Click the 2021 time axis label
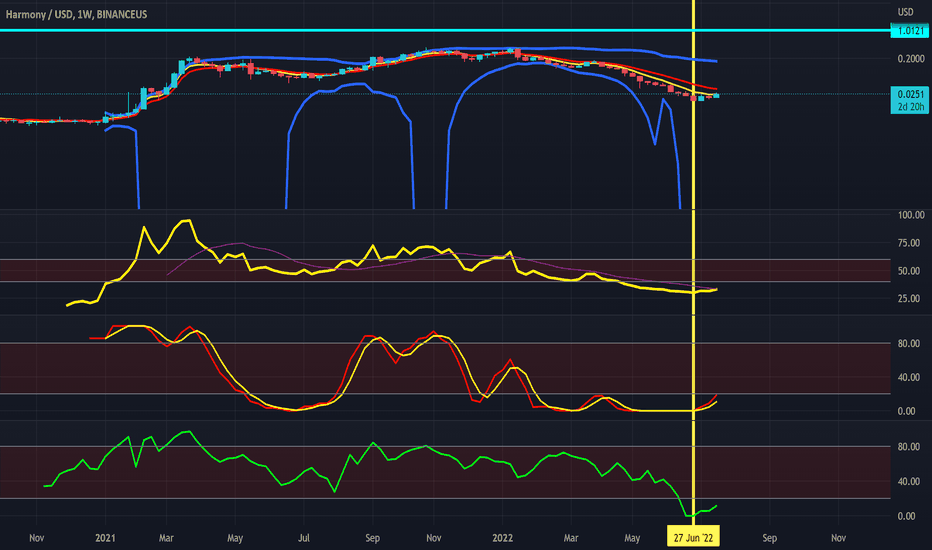 click(105, 538)
